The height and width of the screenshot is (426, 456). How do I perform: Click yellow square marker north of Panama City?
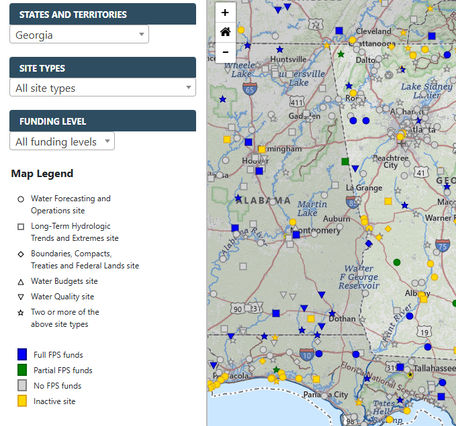coord(316,379)
